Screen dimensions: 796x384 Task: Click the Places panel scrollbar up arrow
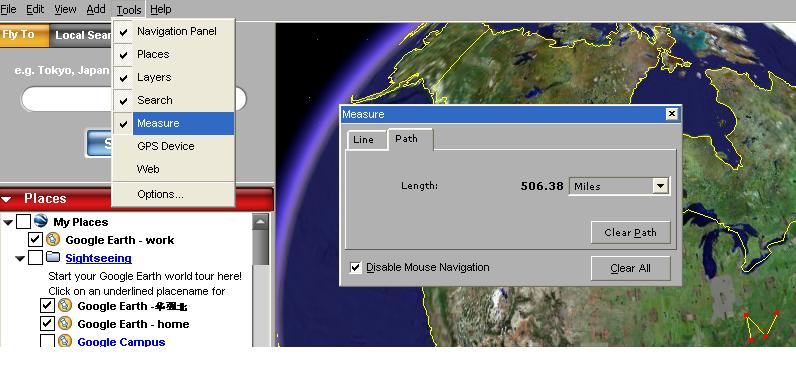click(x=260, y=221)
